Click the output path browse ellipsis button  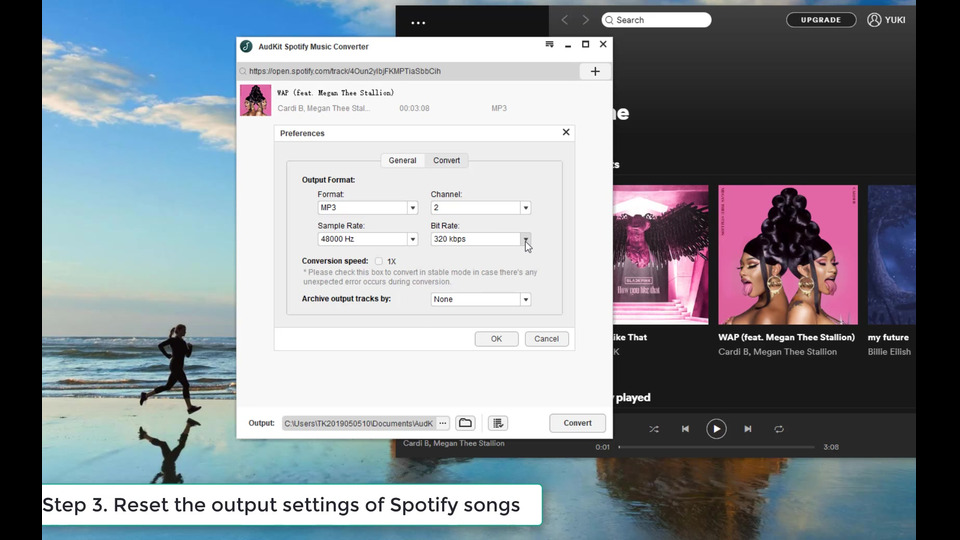point(443,423)
